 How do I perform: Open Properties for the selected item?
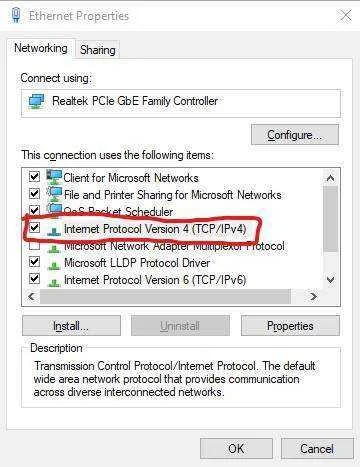point(290,326)
